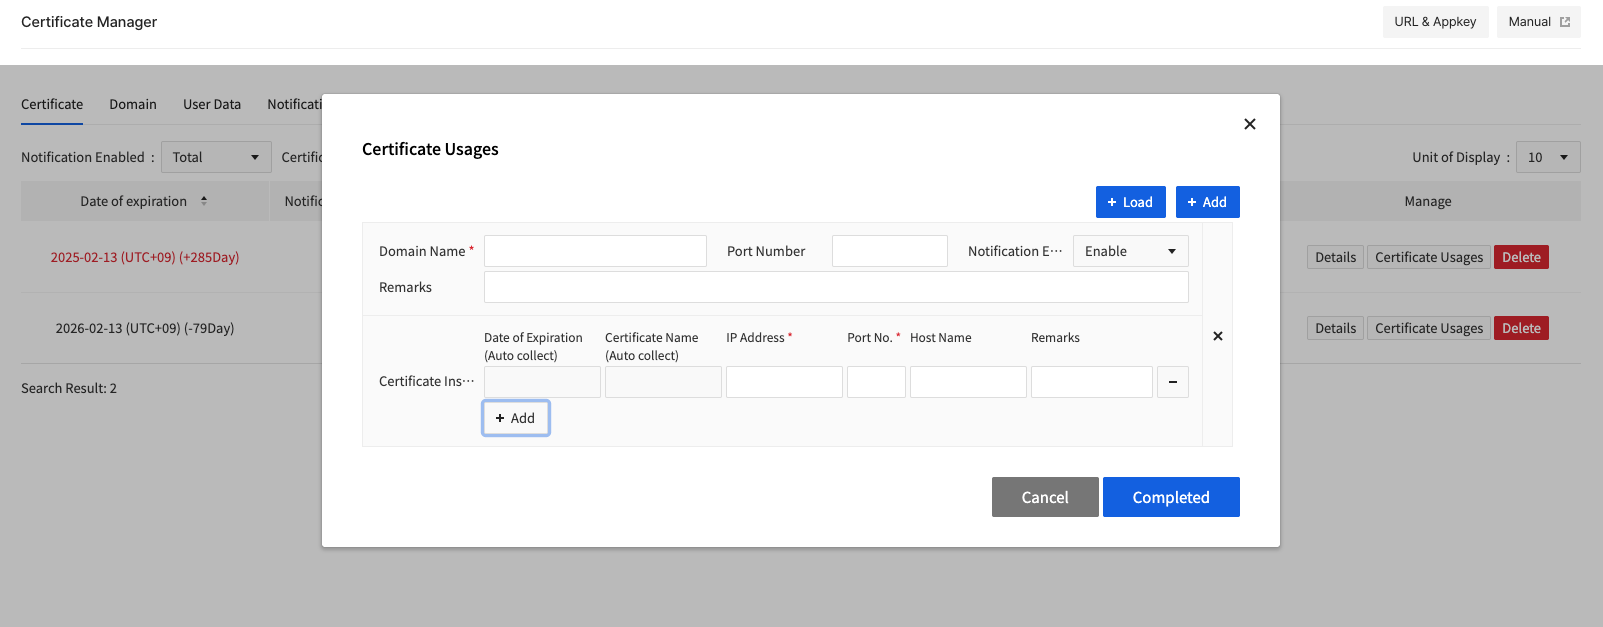Click the IP Address input field
The height and width of the screenshot is (627, 1603).
coord(784,382)
